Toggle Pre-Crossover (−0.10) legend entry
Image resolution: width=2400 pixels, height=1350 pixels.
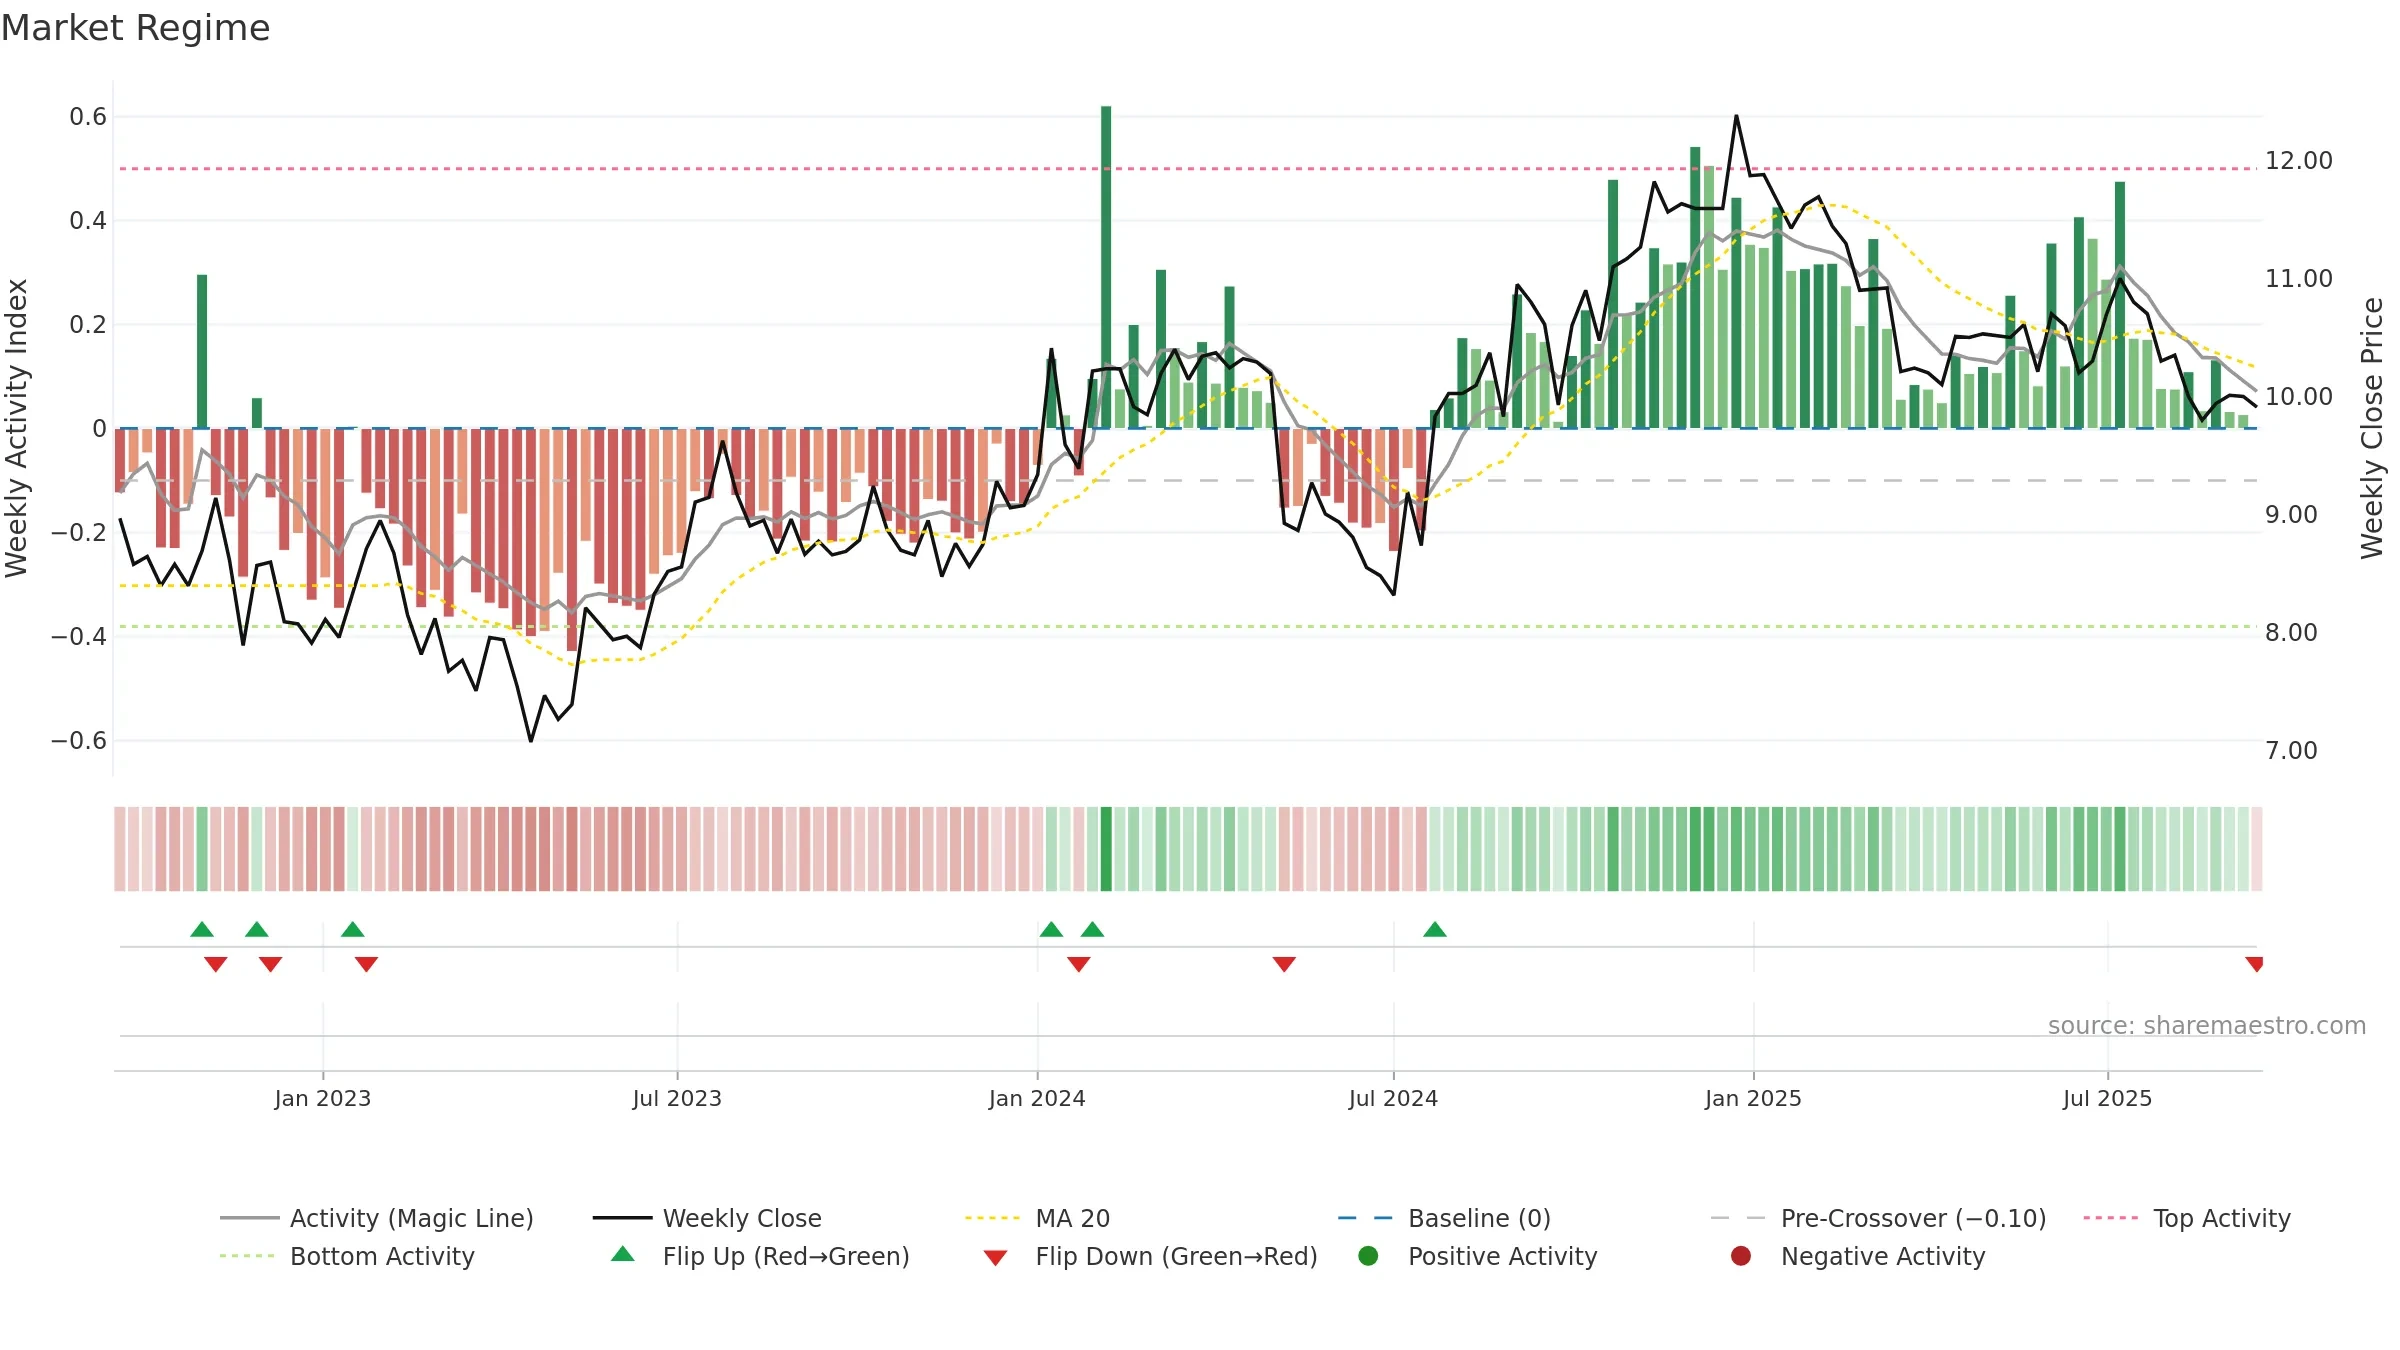(1878, 1218)
